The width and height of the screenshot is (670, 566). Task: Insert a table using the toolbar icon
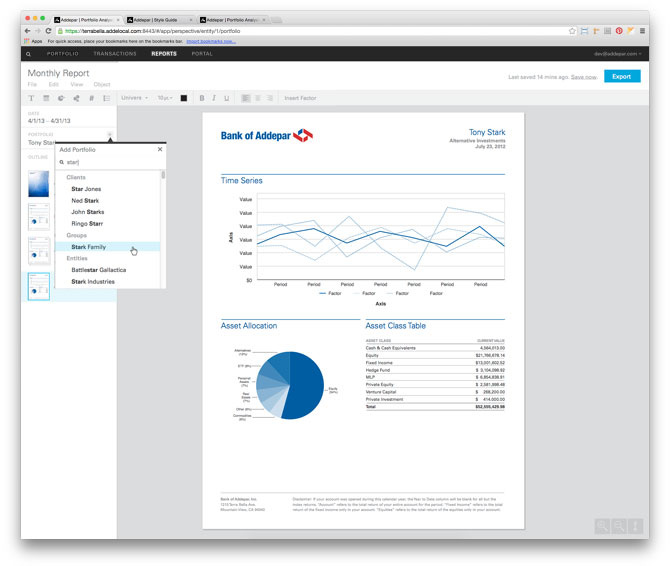click(46, 98)
